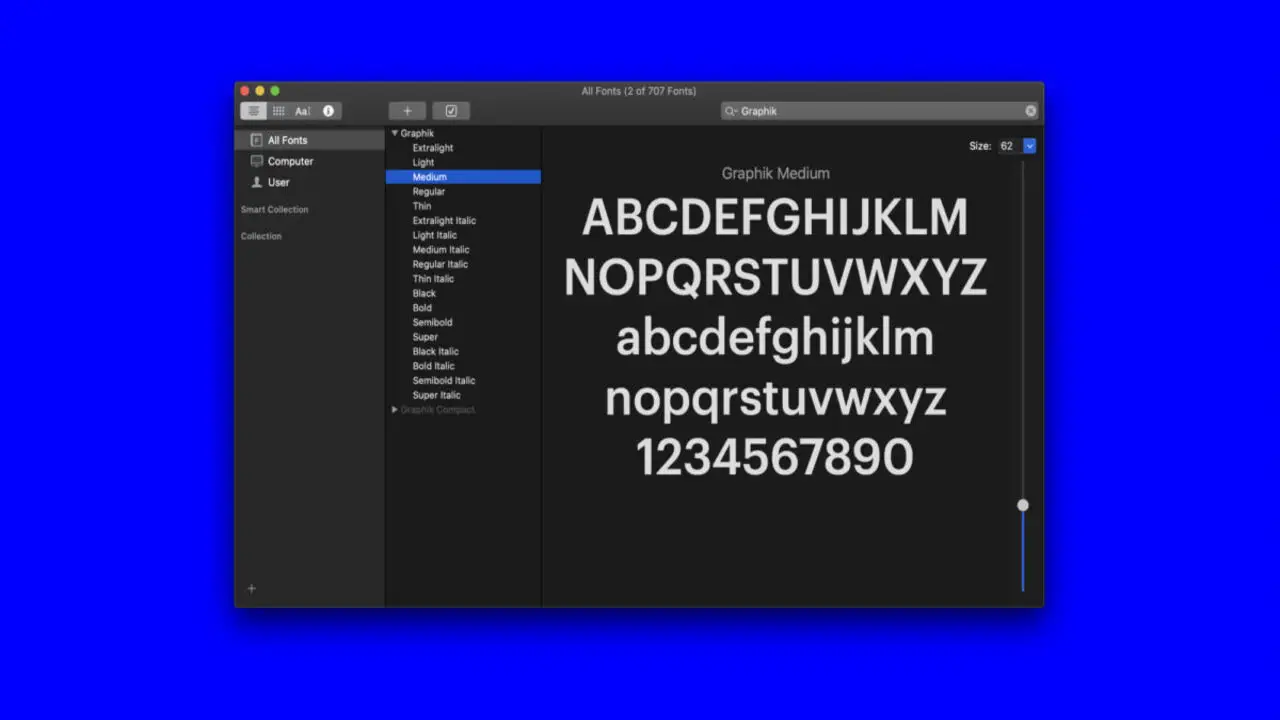Clear the Graphik search text

(x=1031, y=111)
